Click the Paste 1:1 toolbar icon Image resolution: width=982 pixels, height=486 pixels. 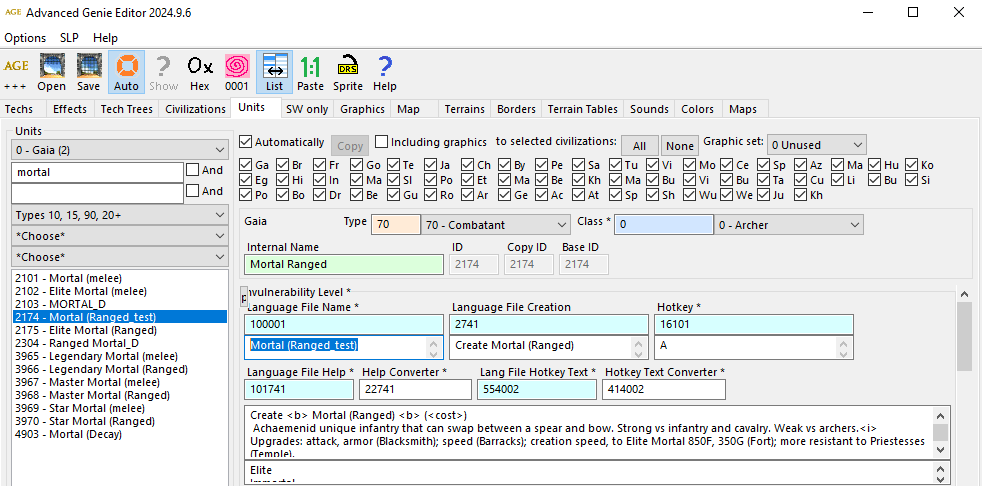click(x=311, y=67)
